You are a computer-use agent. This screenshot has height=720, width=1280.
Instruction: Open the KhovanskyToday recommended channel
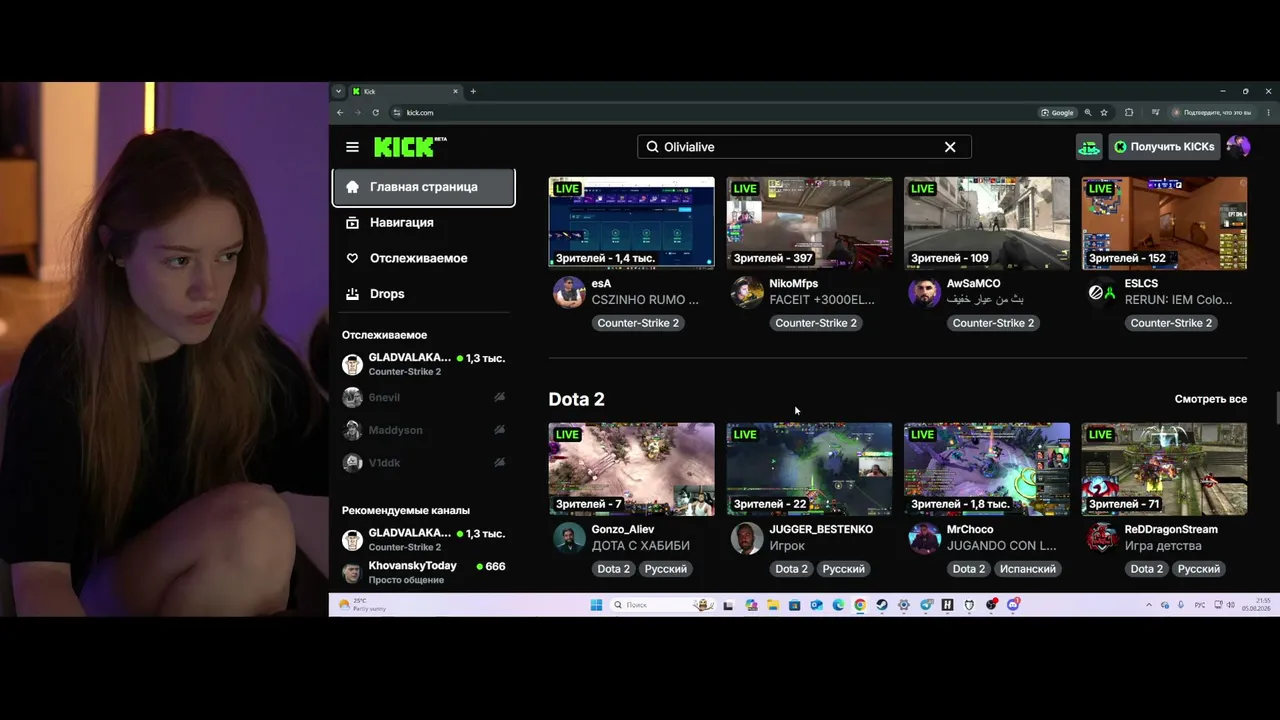click(423, 572)
